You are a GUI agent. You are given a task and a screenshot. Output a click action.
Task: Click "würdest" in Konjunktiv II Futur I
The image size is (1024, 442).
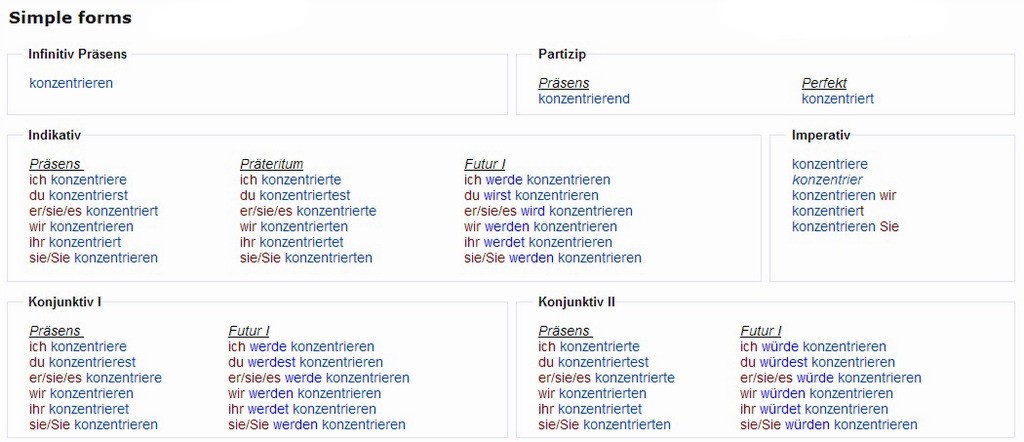coord(784,362)
